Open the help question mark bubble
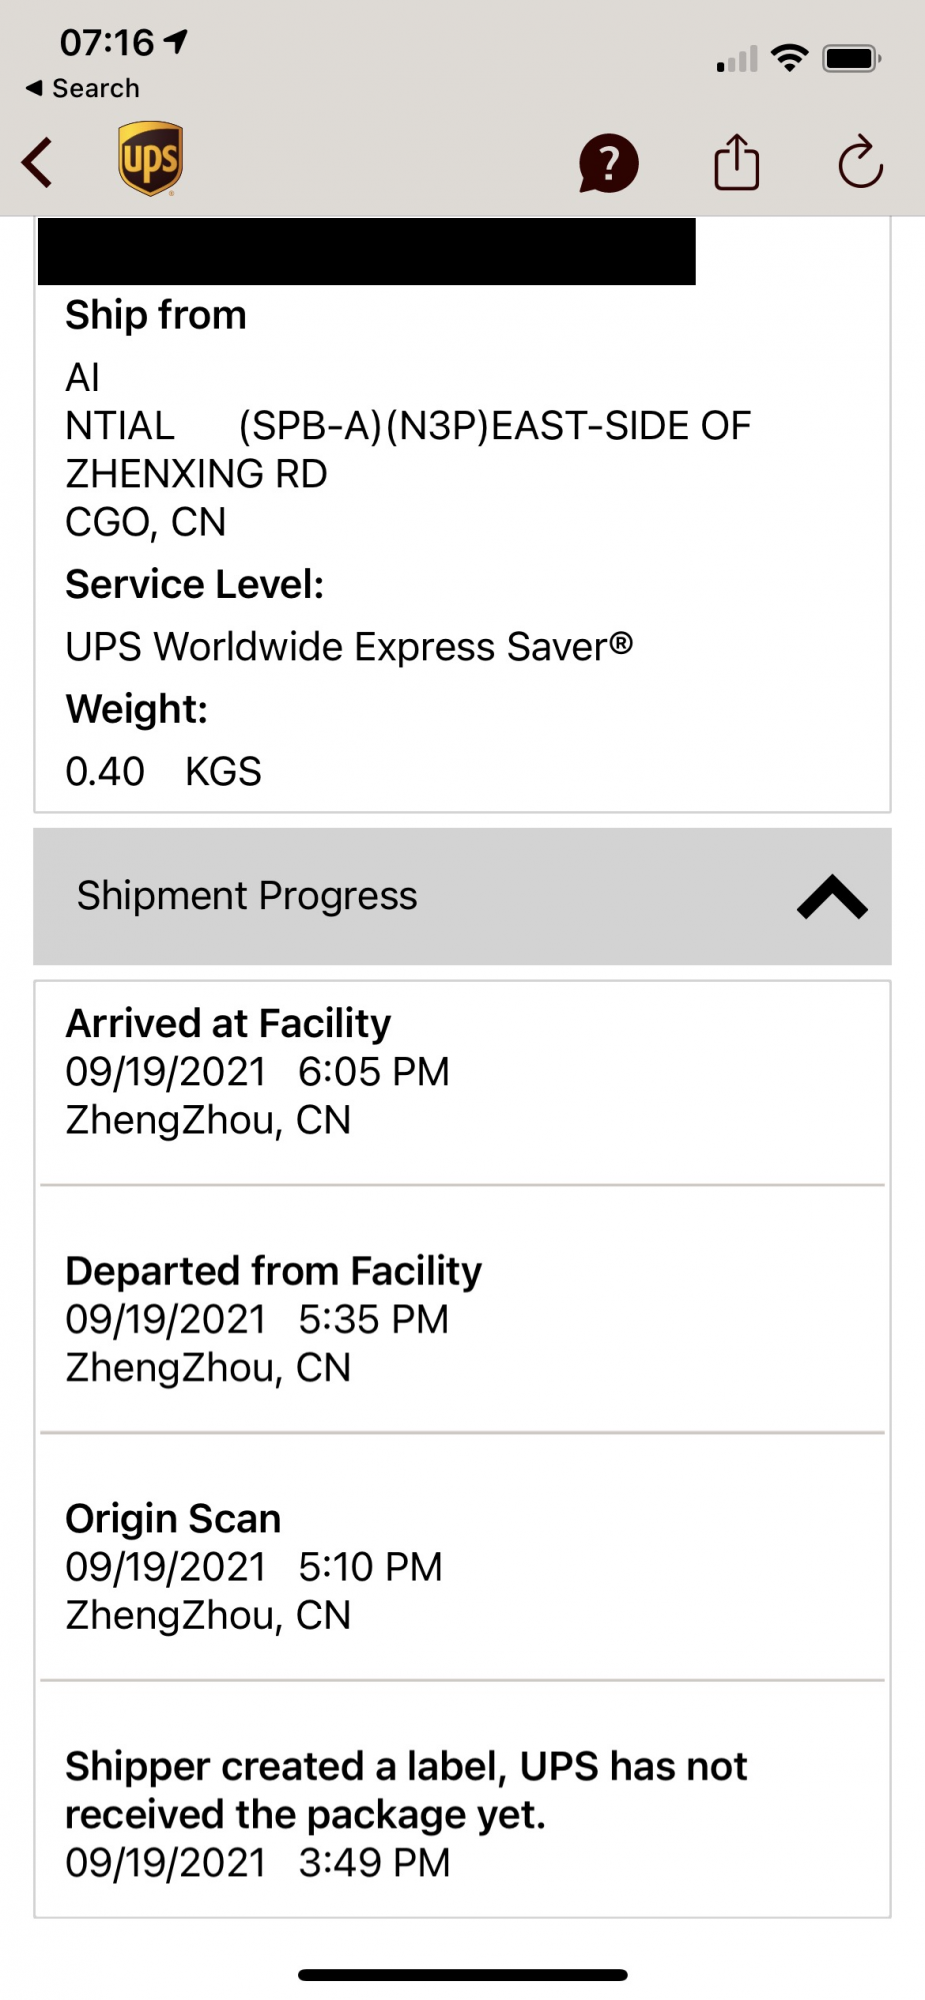925x2000 pixels. pyautogui.click(x=608, y=163)
